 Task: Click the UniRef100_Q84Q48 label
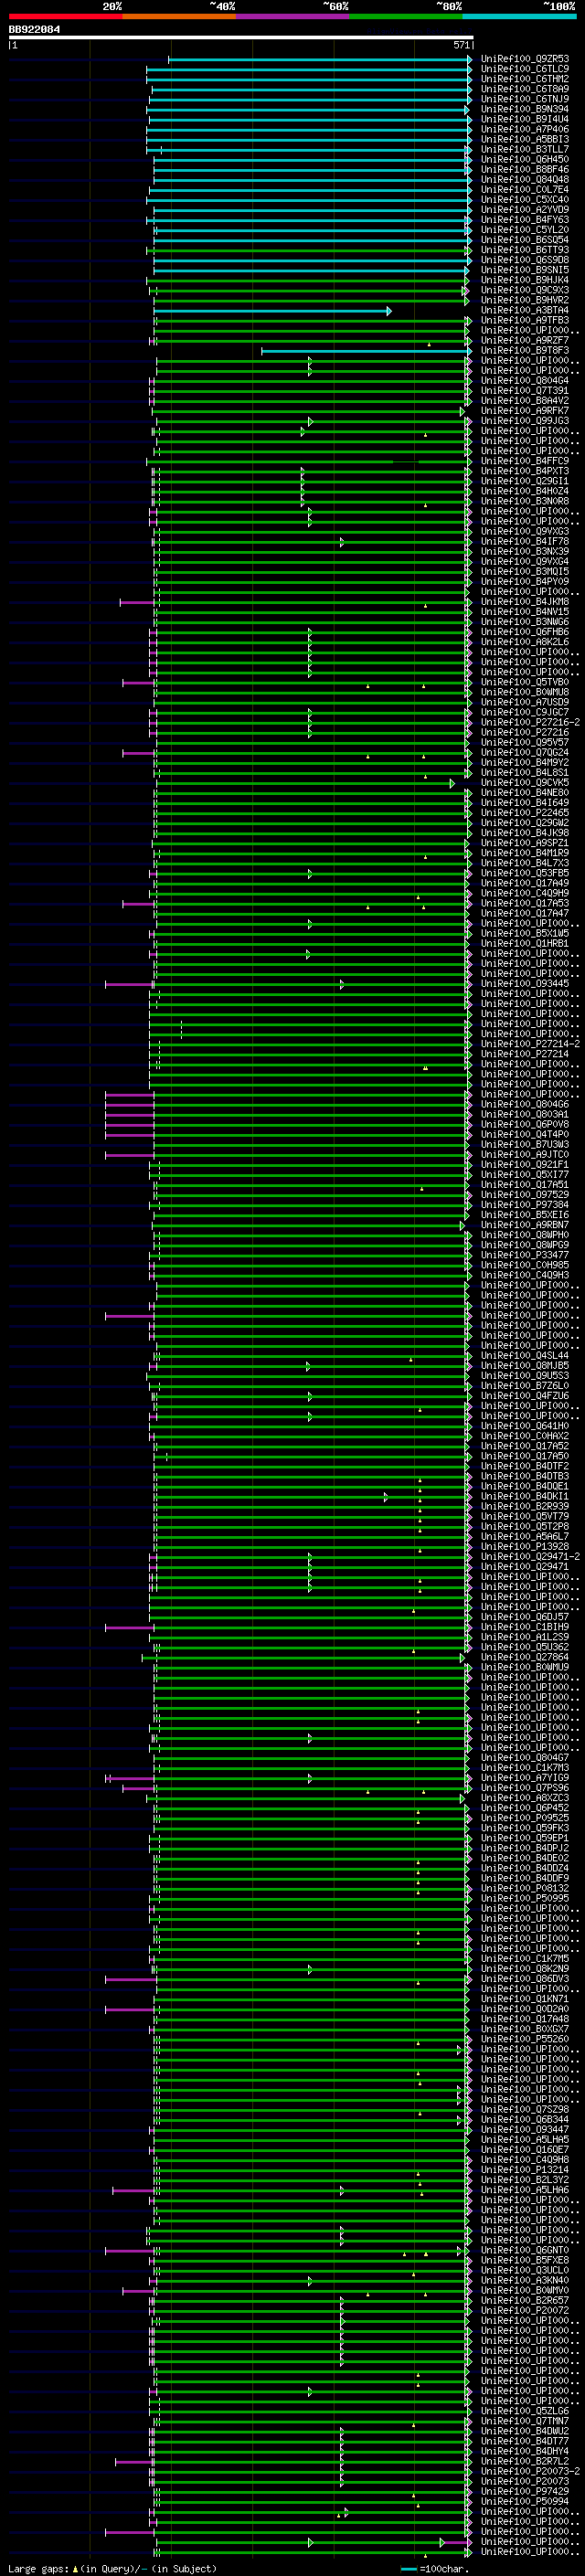click(x=525, y=180)
